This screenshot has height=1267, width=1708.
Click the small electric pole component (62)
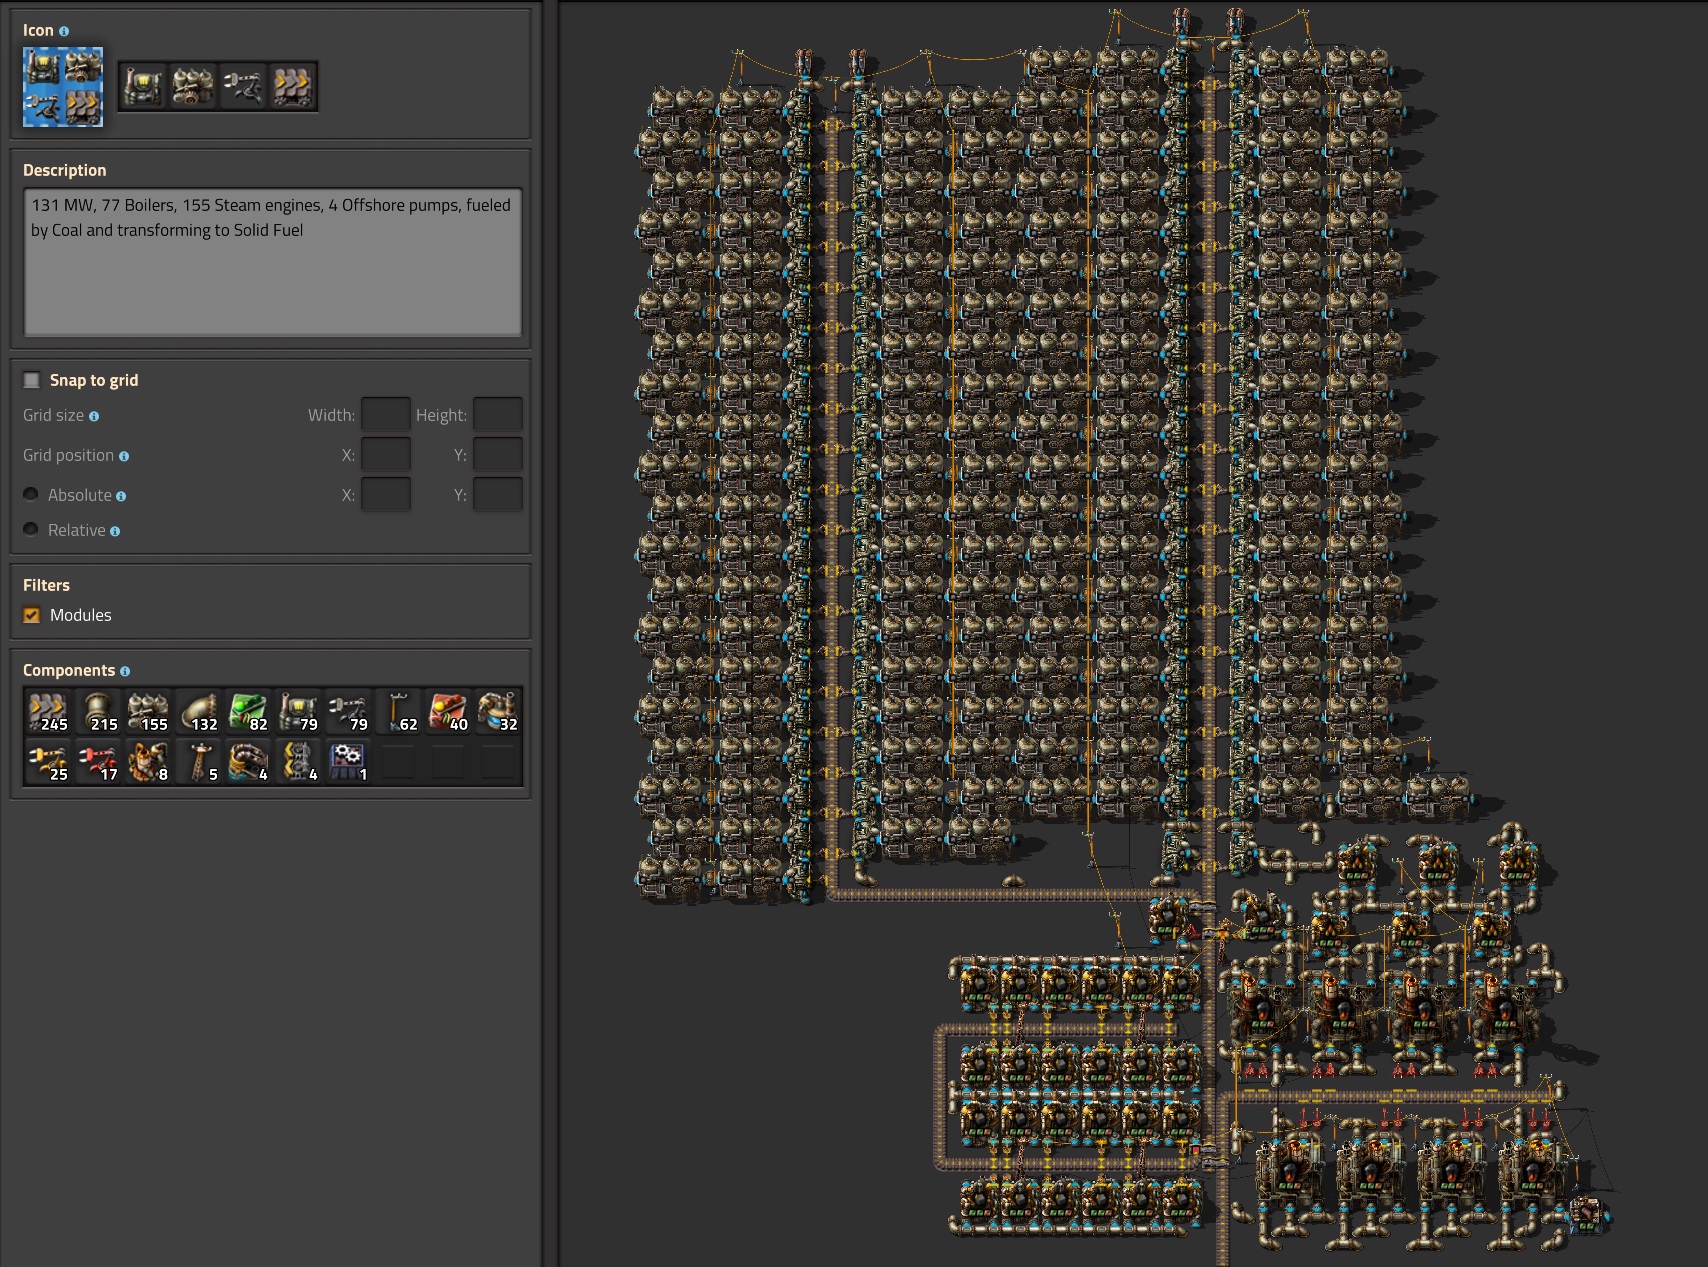(398, 711)
